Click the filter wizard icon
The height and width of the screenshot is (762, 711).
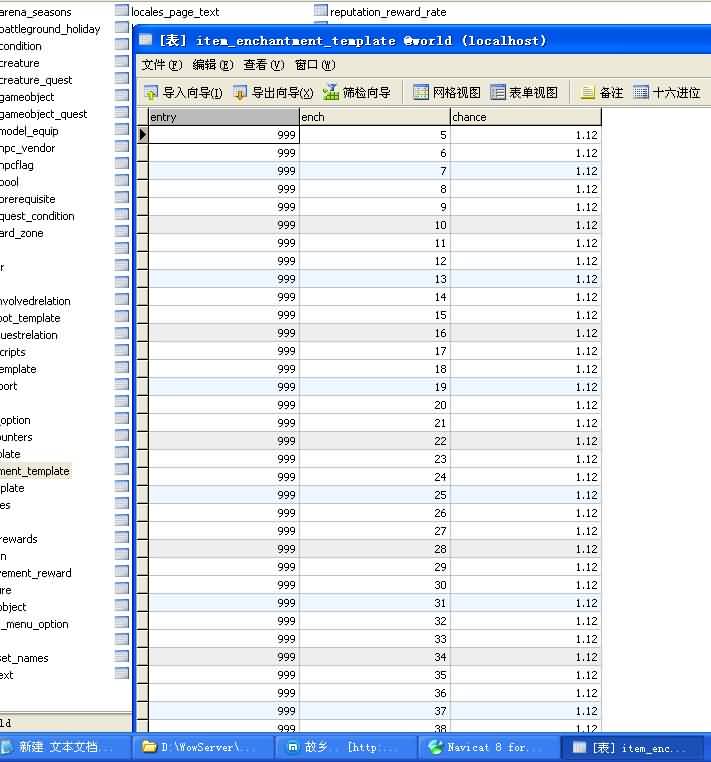pyautogui.click(x=330, y=92)
